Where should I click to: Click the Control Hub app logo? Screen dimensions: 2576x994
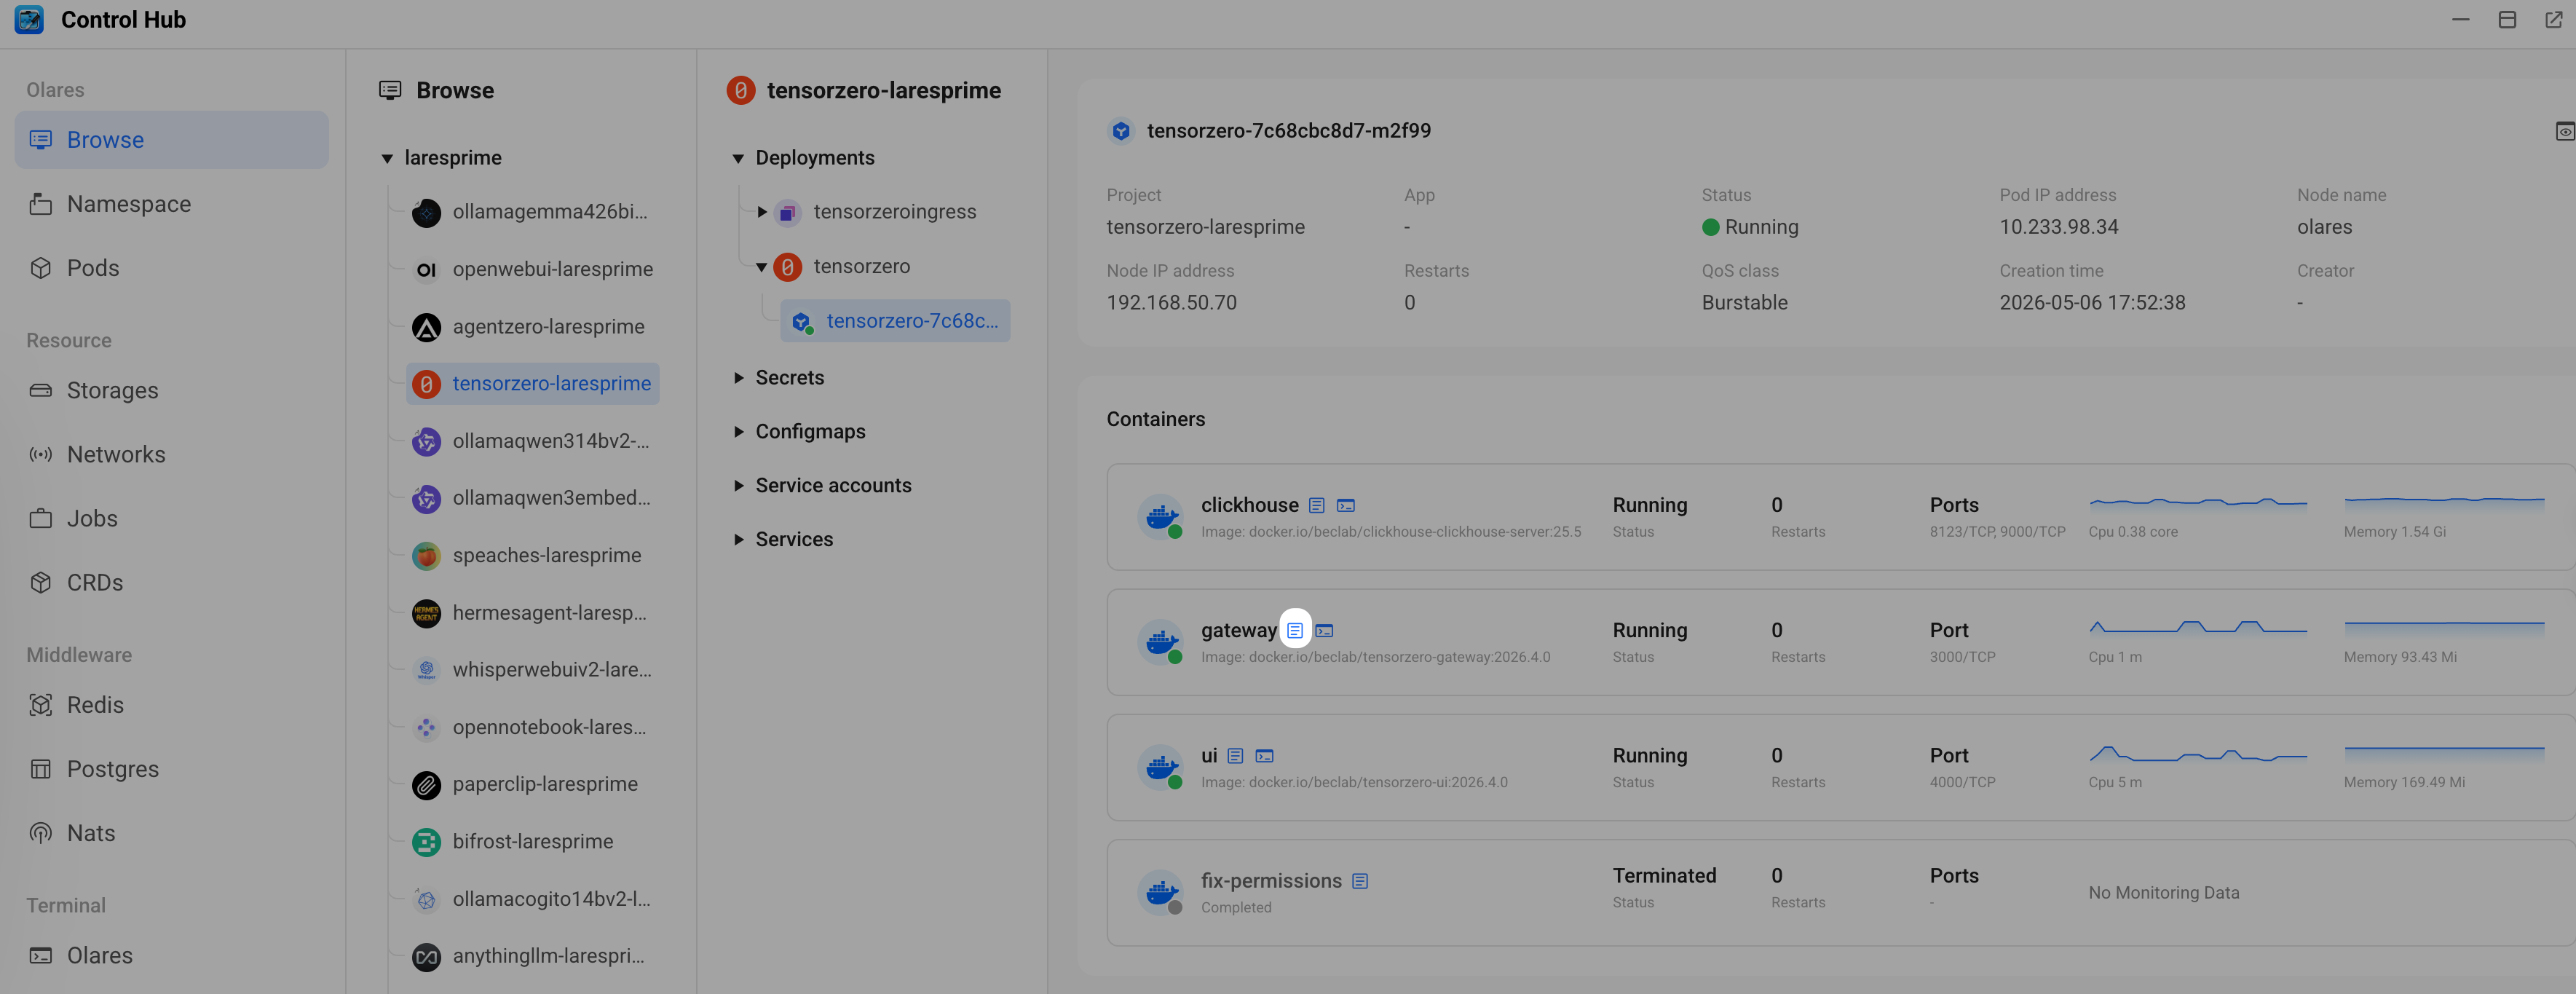pyautogui.click(x=29, y=20)
